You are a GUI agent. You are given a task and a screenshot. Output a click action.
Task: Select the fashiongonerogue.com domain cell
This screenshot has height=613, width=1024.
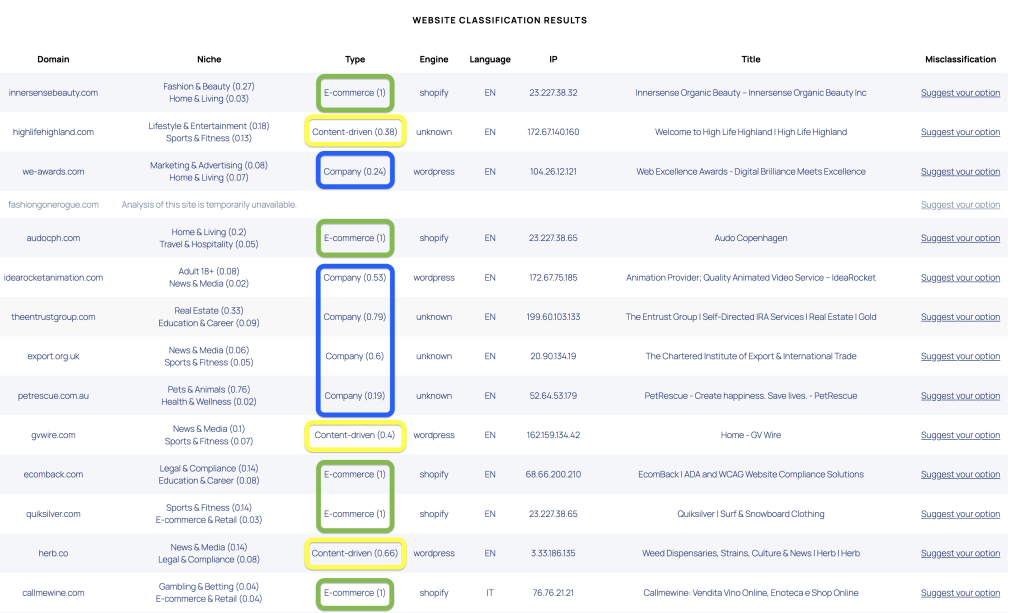coord(53,205)
